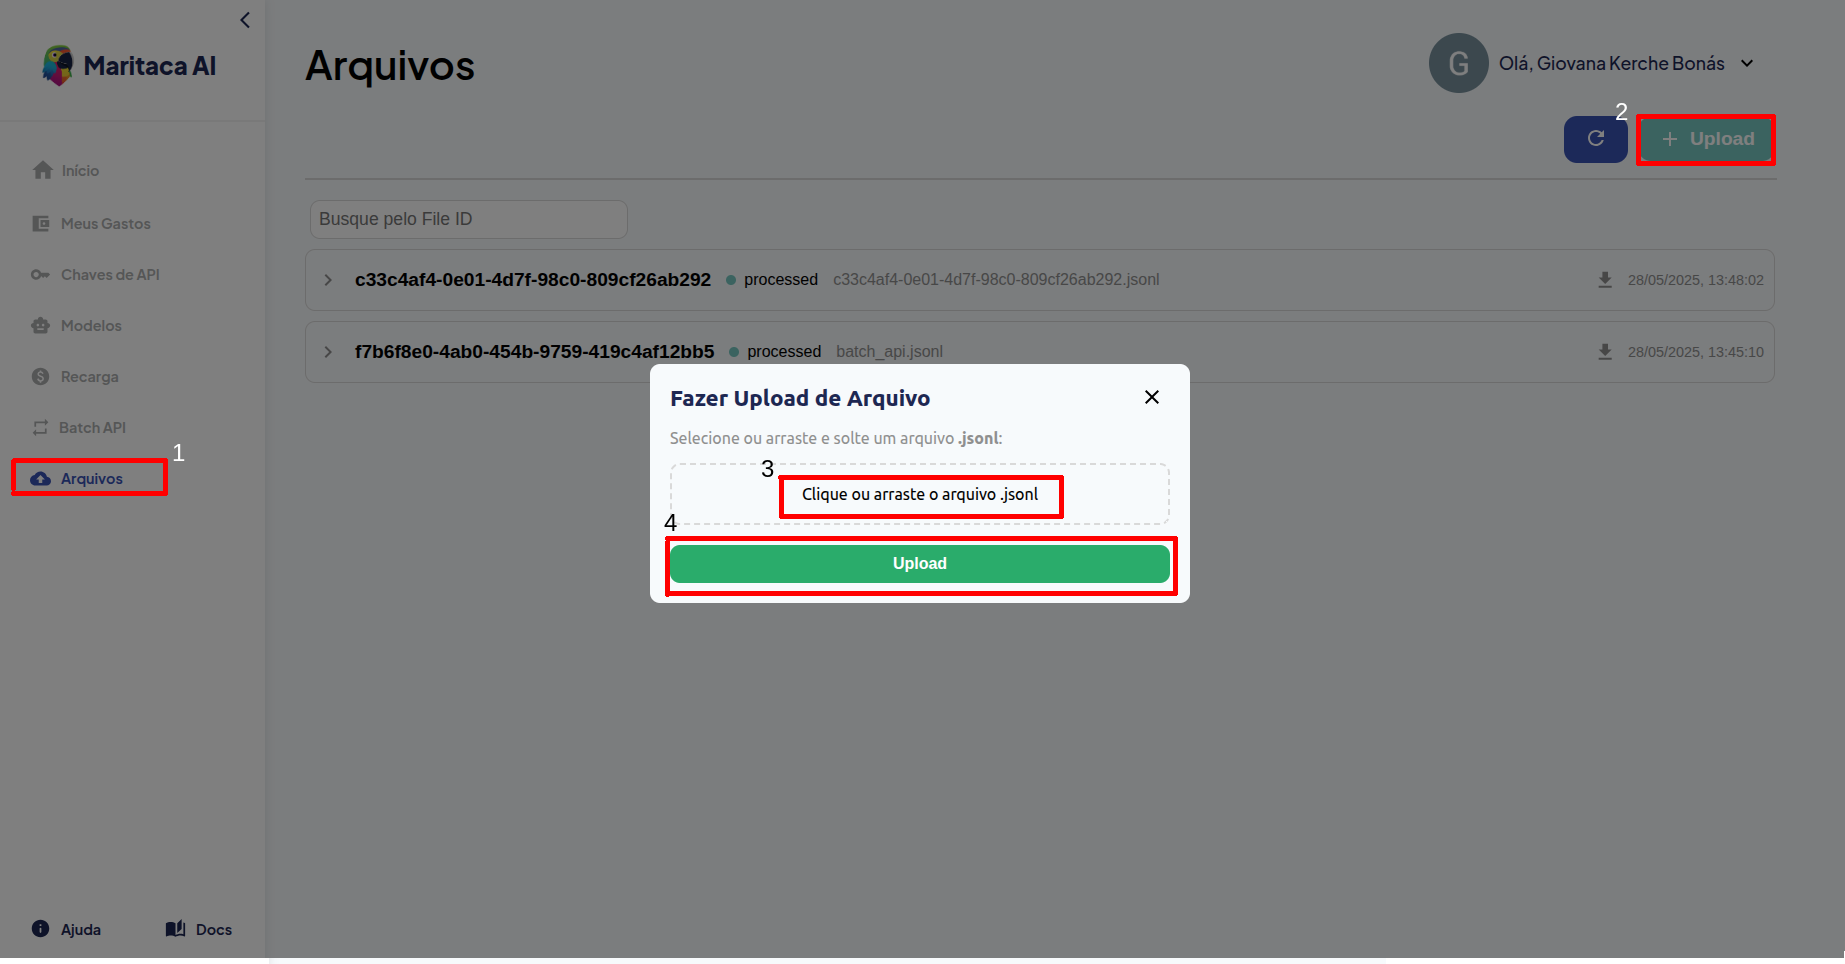Open Docs from the sidebar bottom

199,929
